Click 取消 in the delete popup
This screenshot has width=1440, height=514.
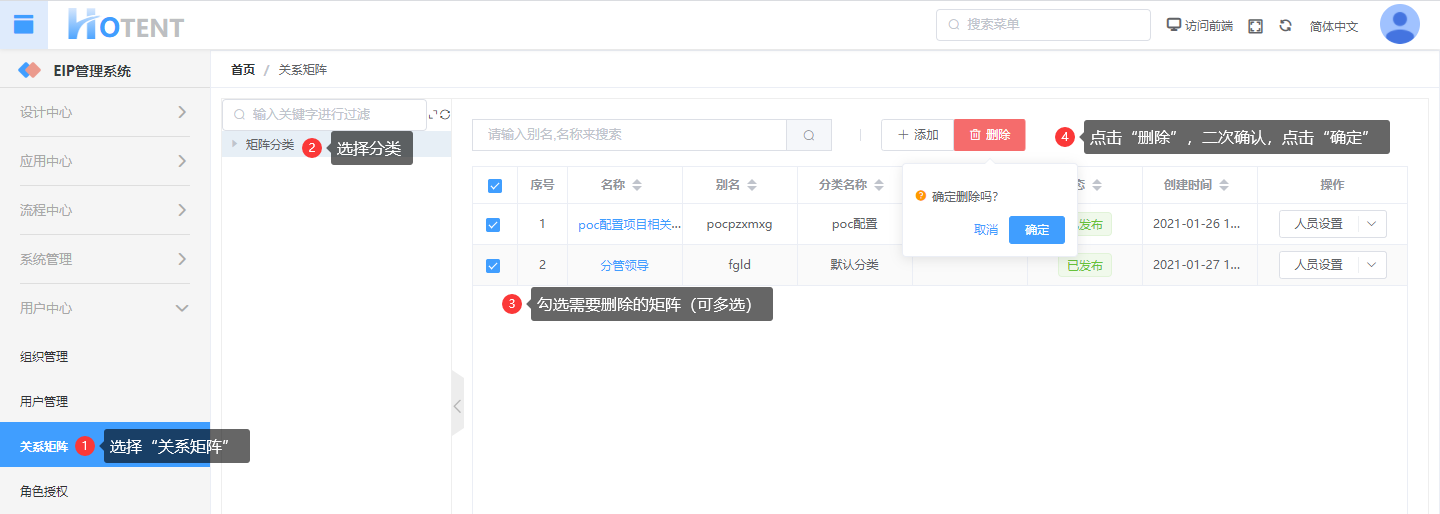click(985, 230)
